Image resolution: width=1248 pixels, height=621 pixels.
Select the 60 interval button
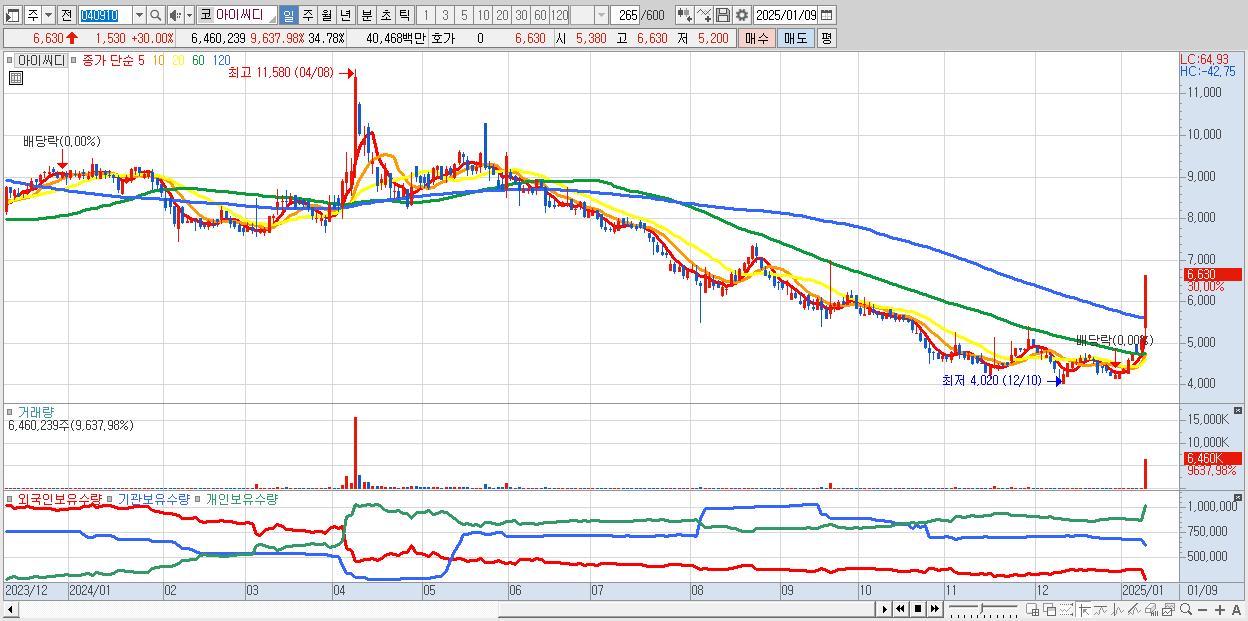click(540, 15)
